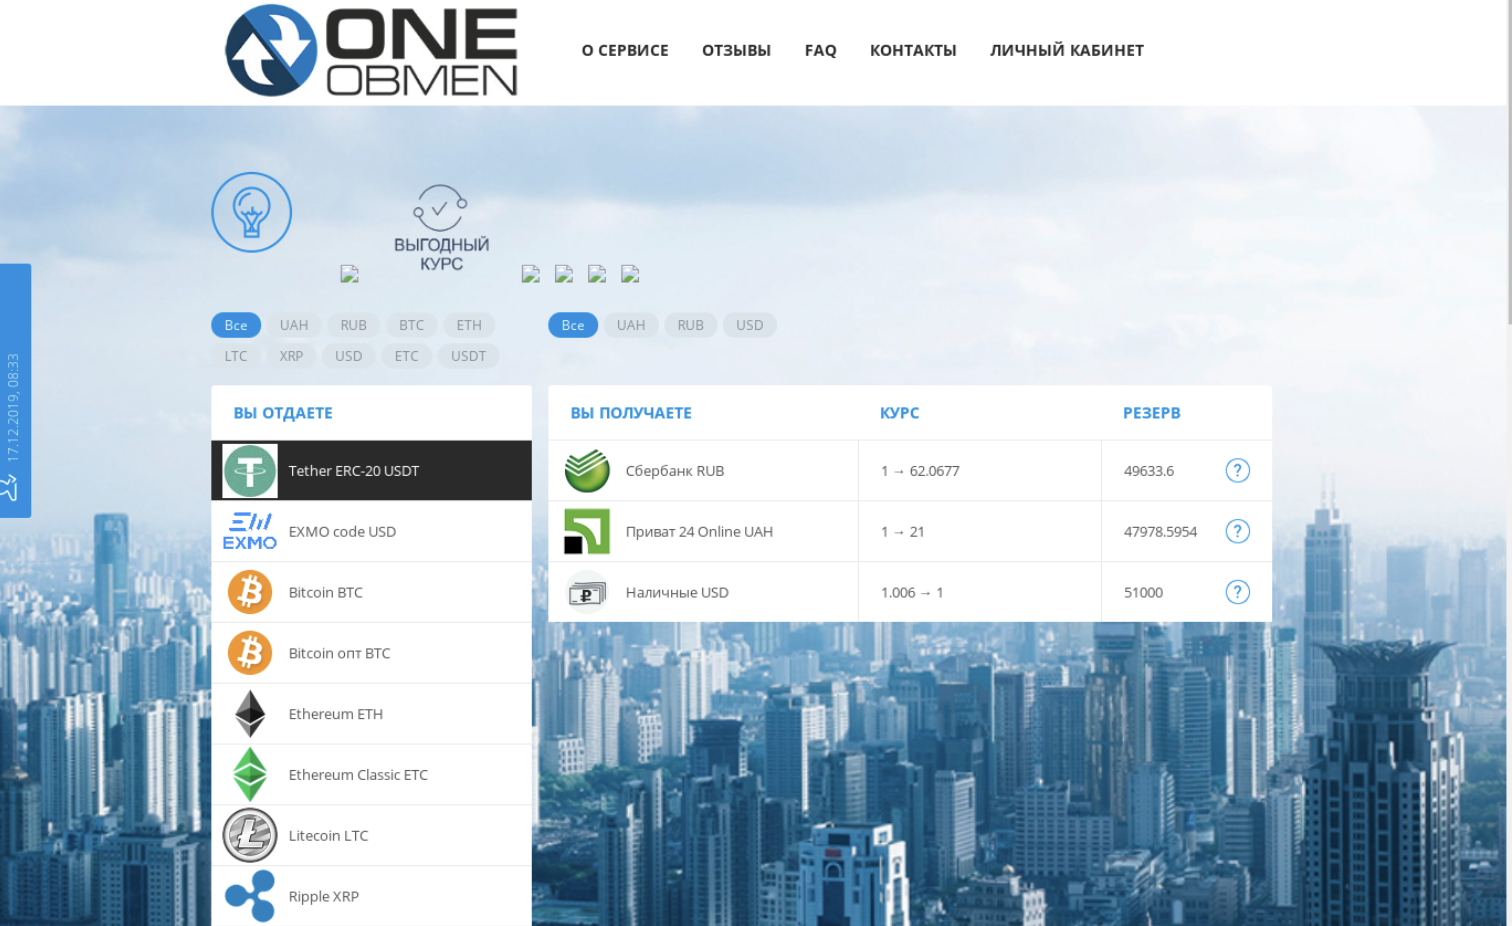Image resolution: width=1512 pixels, height=926 pixels.
Task: Go to the FAQ page
Action: (820, 50)
